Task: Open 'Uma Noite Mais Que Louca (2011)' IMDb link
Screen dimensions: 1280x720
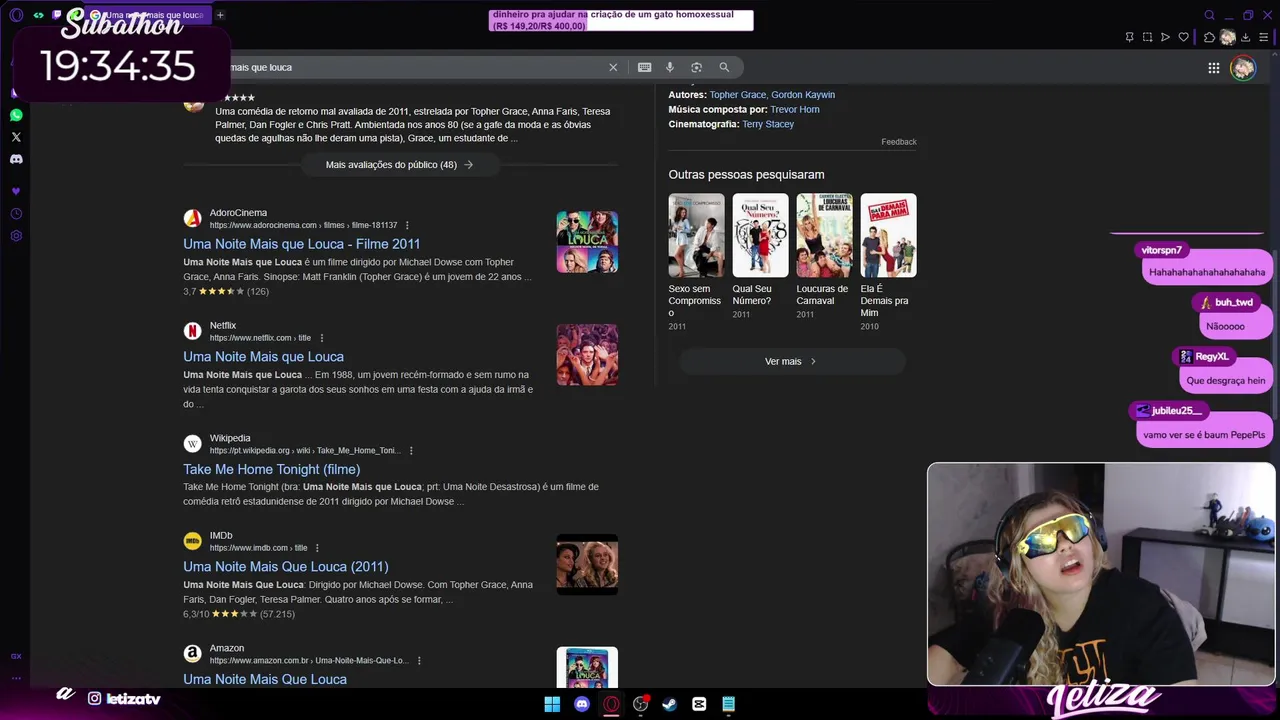Action: click(x=285, y=567)
